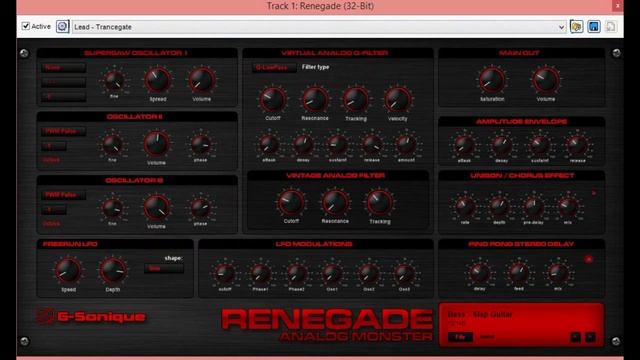Go to the previous preset arrow

tap(576, 337)
